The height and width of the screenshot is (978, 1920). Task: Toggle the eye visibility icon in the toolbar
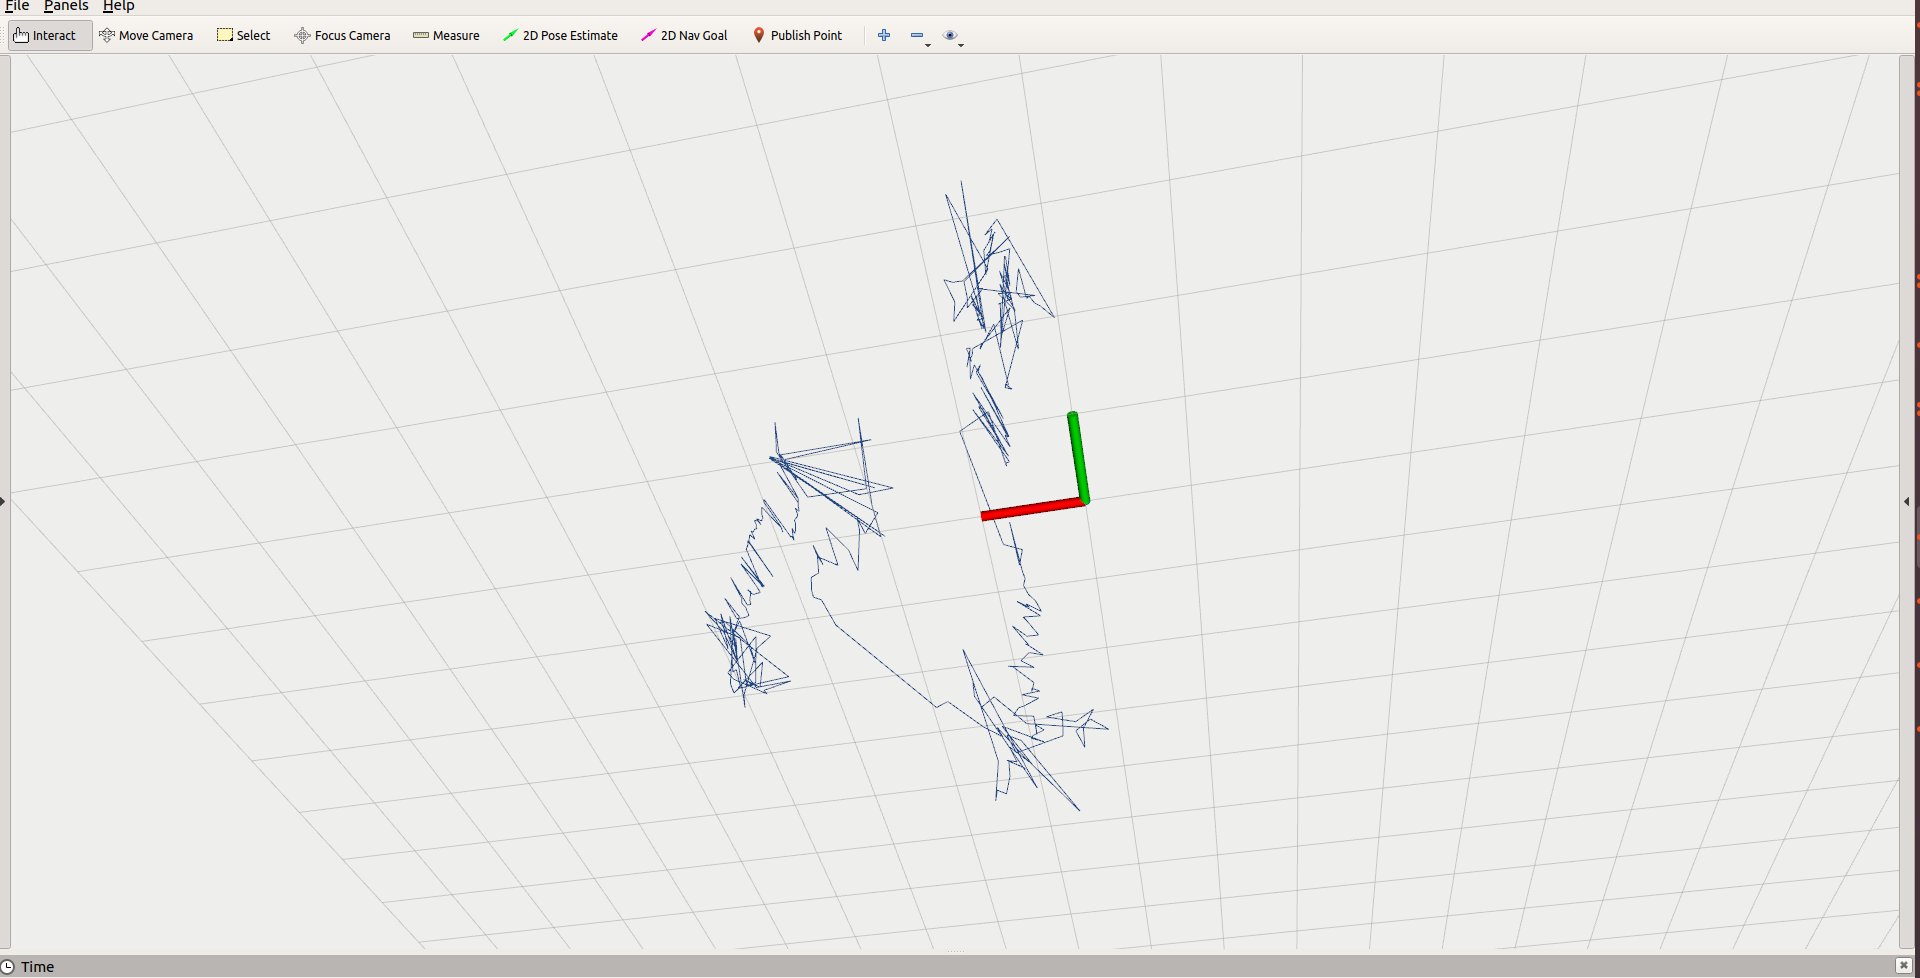[x=952, y=34]
